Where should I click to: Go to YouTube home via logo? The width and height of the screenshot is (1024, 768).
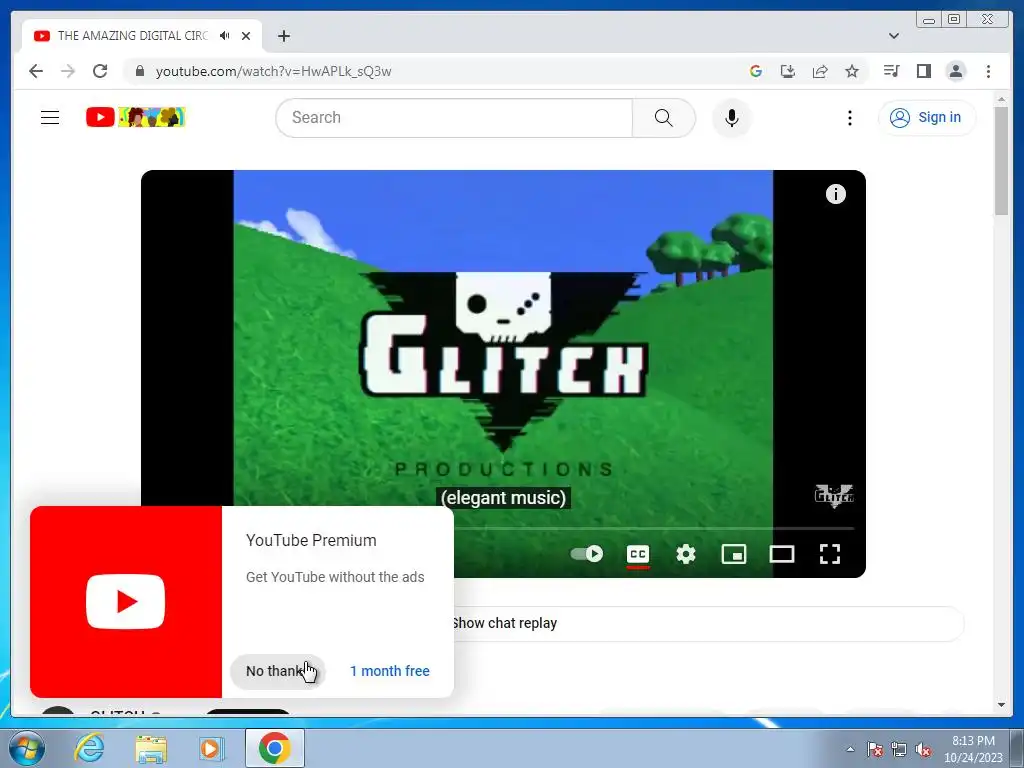[136, 118]
